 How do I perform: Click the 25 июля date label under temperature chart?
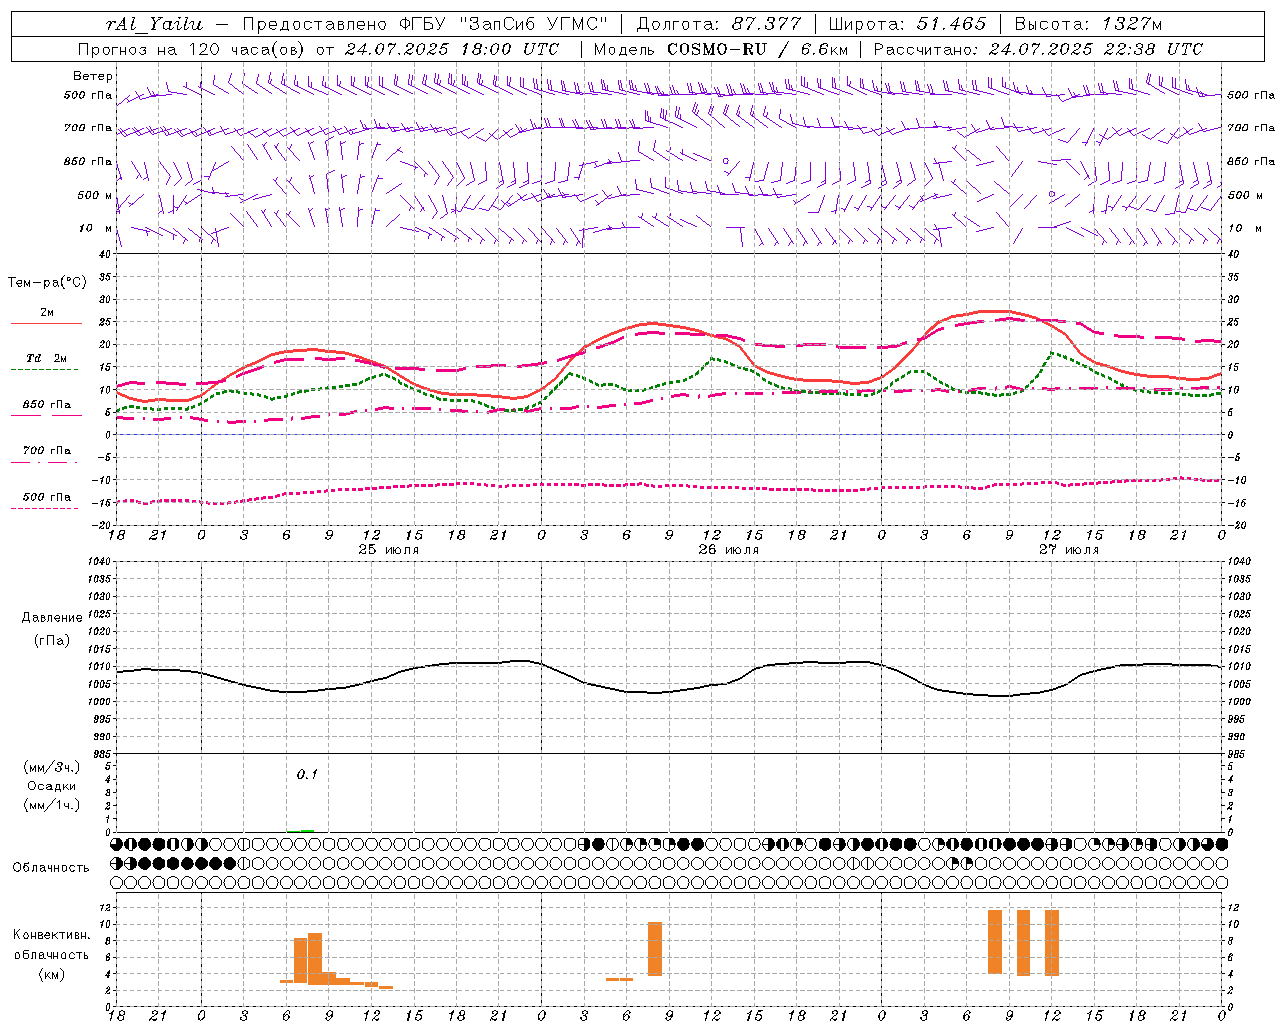388,550
